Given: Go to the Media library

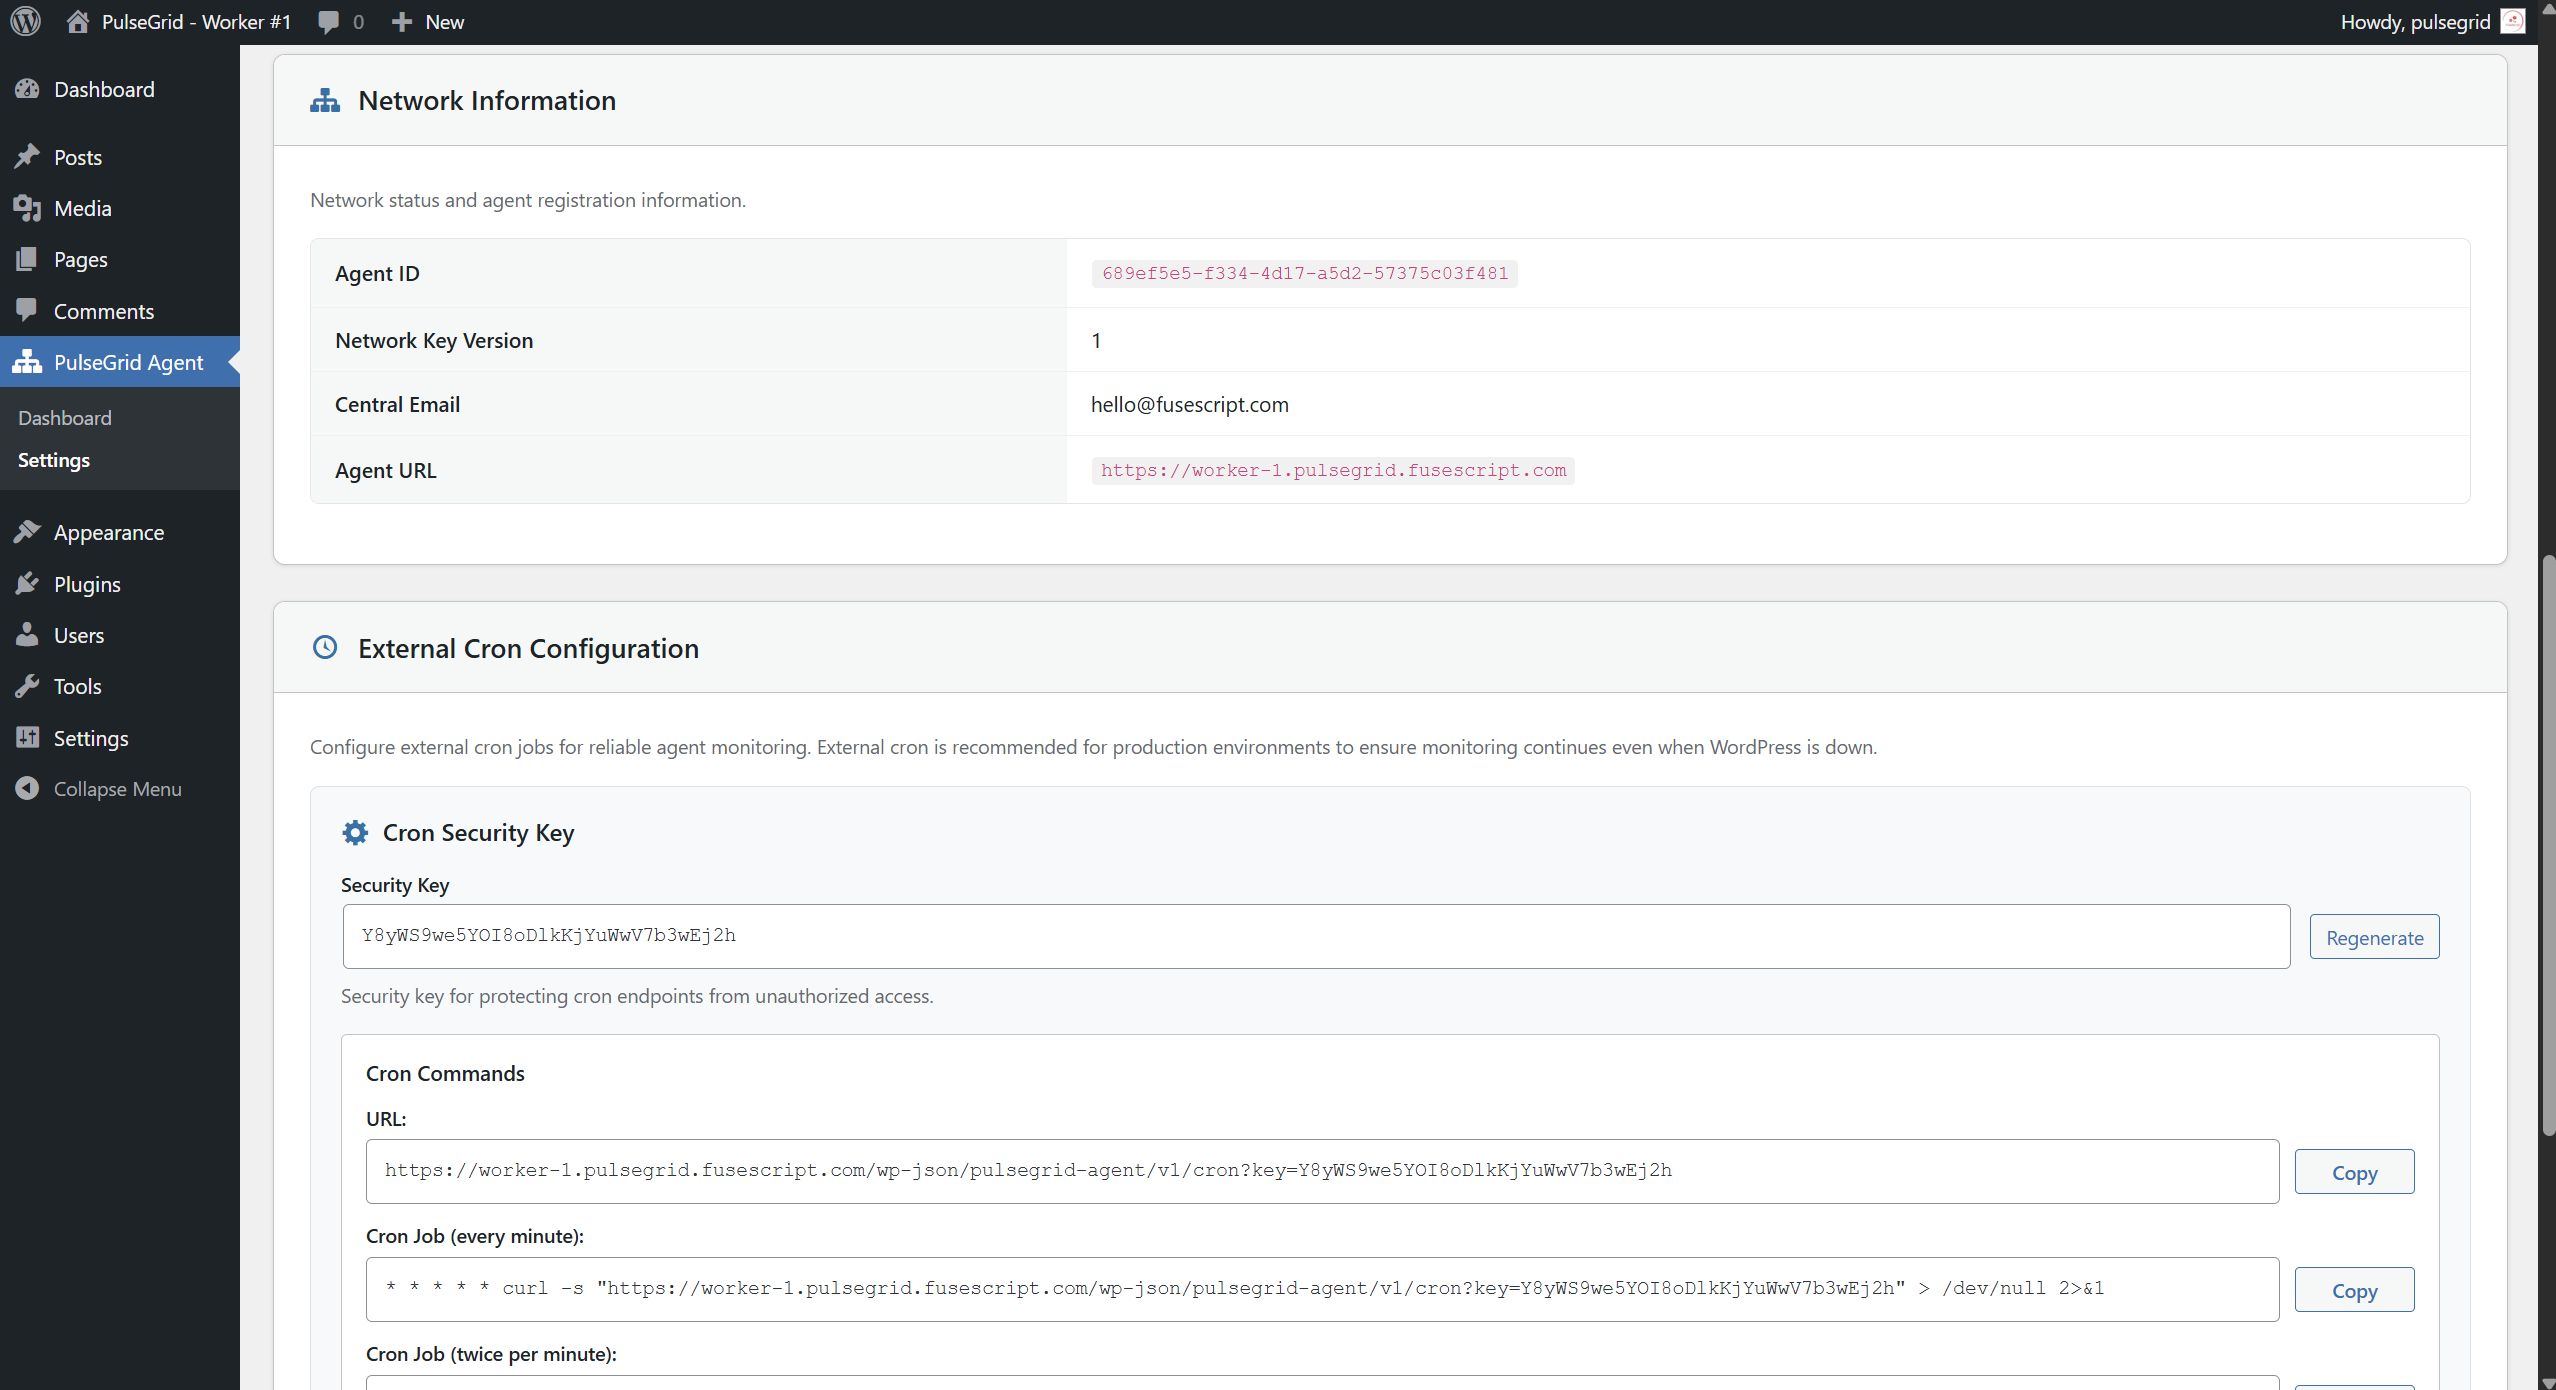Looking at the screenshot, I should pos(82,208).
